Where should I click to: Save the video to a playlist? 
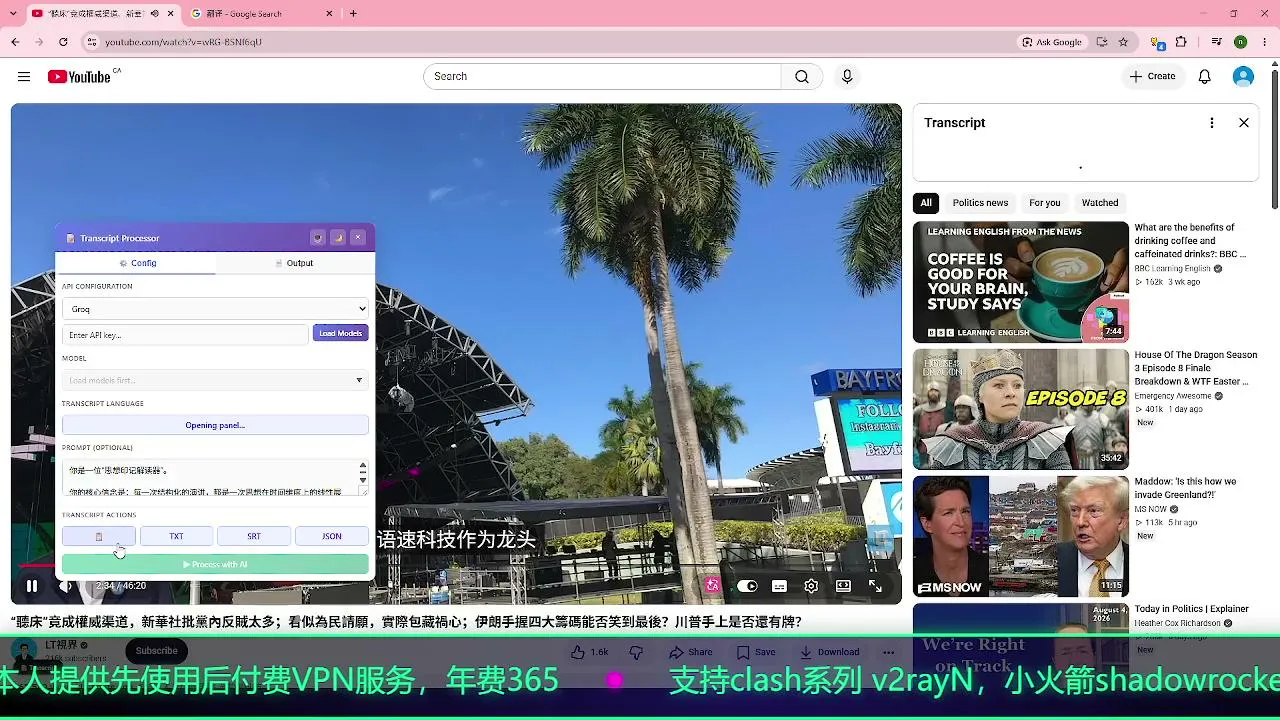pyautogui.click(x=756, y=652)
